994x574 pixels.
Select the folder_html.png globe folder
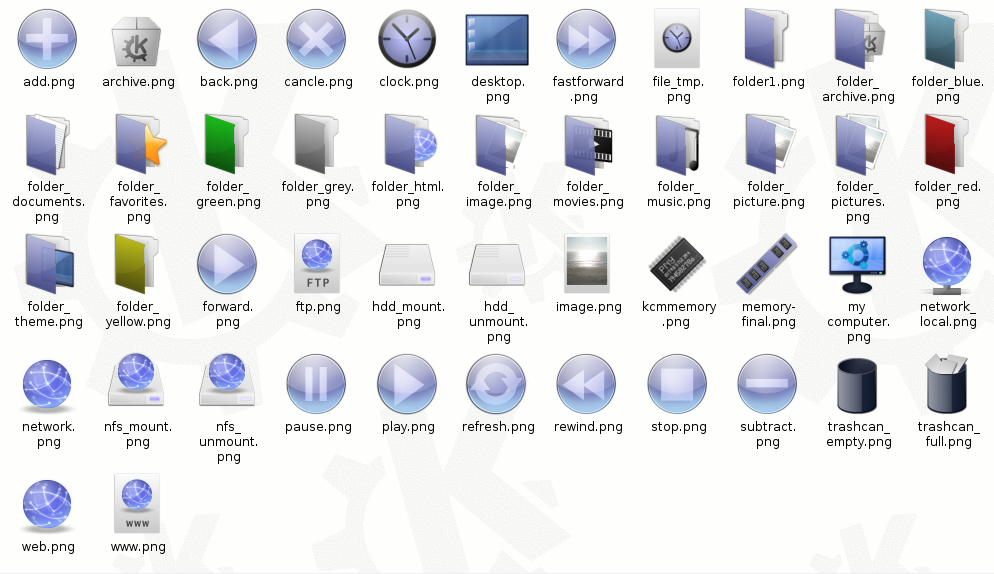tap(410, 145)
